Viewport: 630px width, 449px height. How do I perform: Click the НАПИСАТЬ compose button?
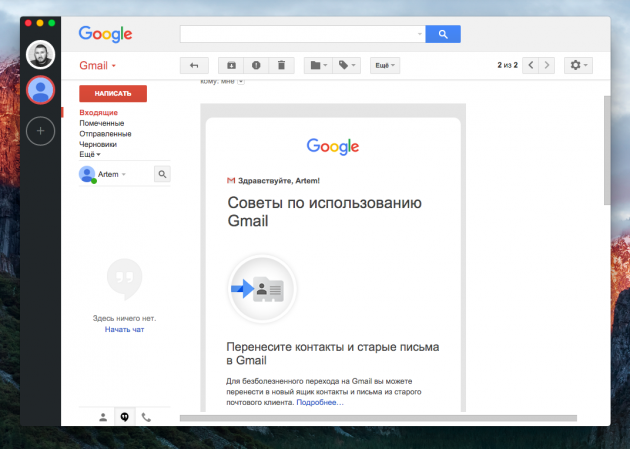(x=113, y=94)
